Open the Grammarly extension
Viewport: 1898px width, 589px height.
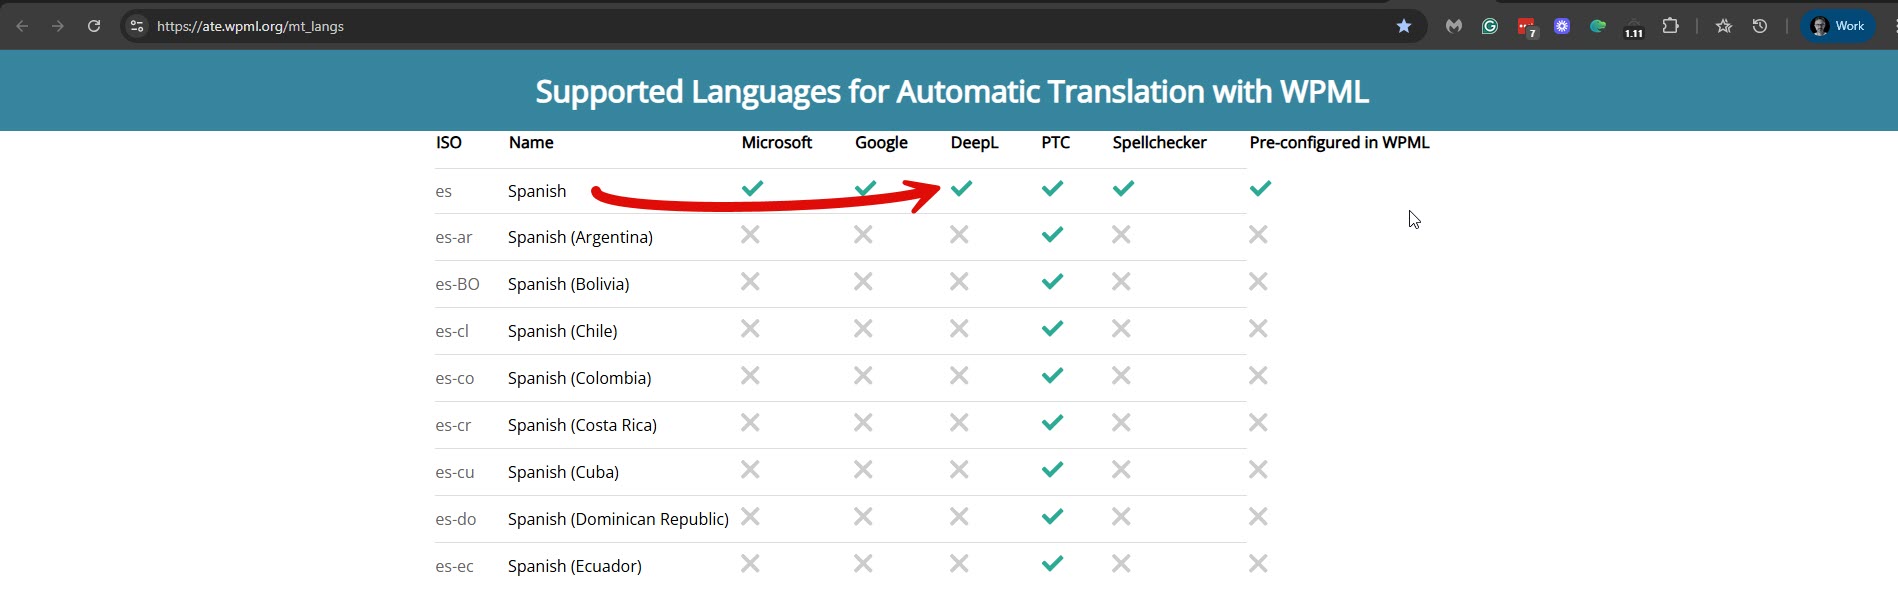[x=1490, y=26]
